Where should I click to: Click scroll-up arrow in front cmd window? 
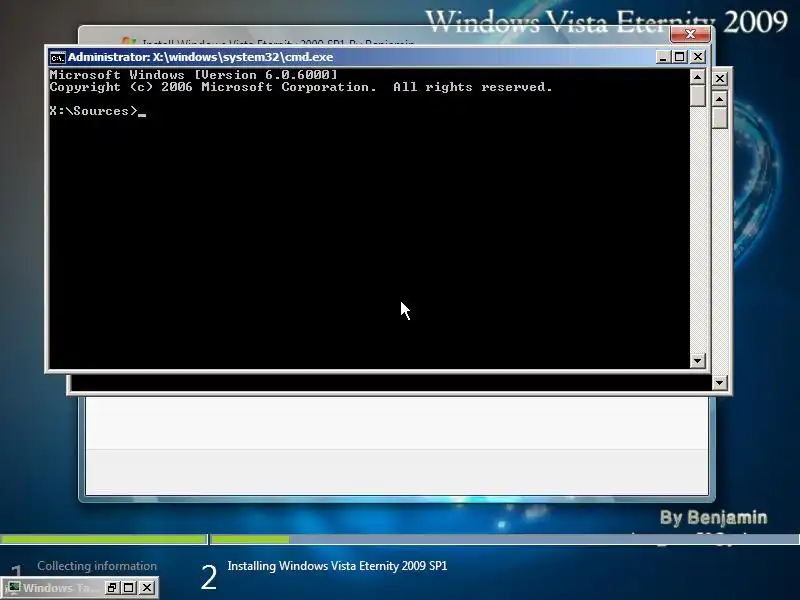click(697, 77)
